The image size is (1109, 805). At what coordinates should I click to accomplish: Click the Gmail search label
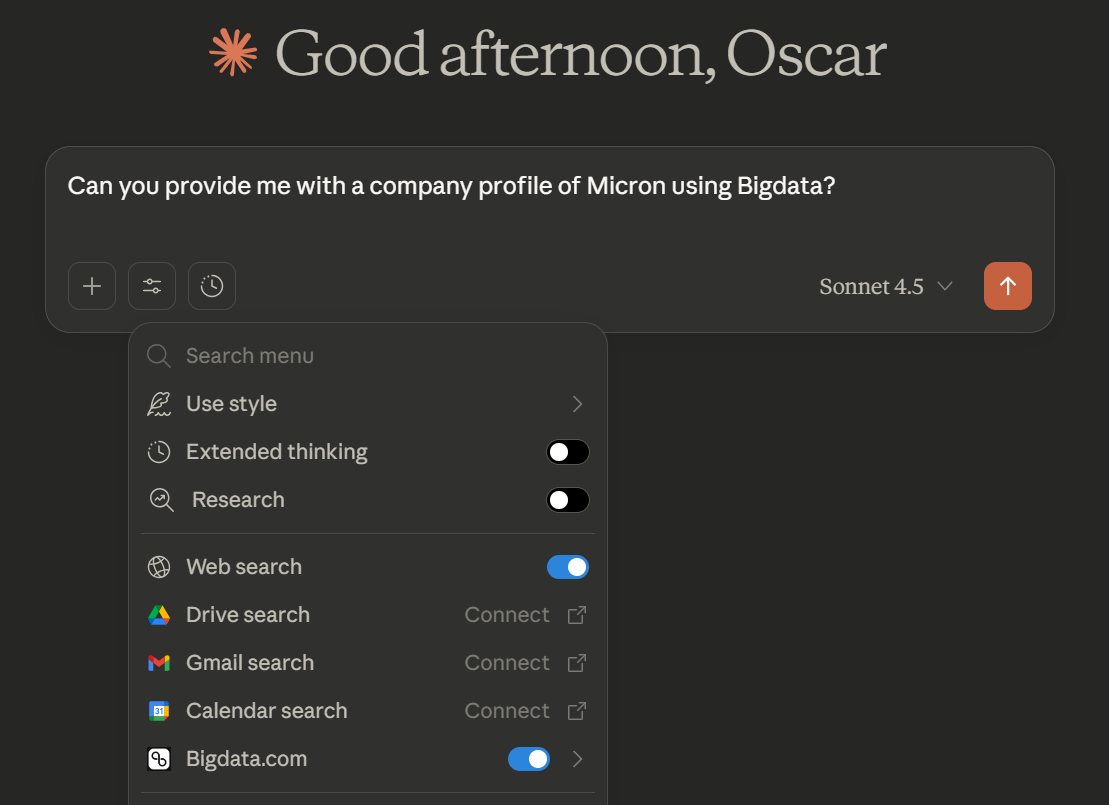[x=250, y=663]
